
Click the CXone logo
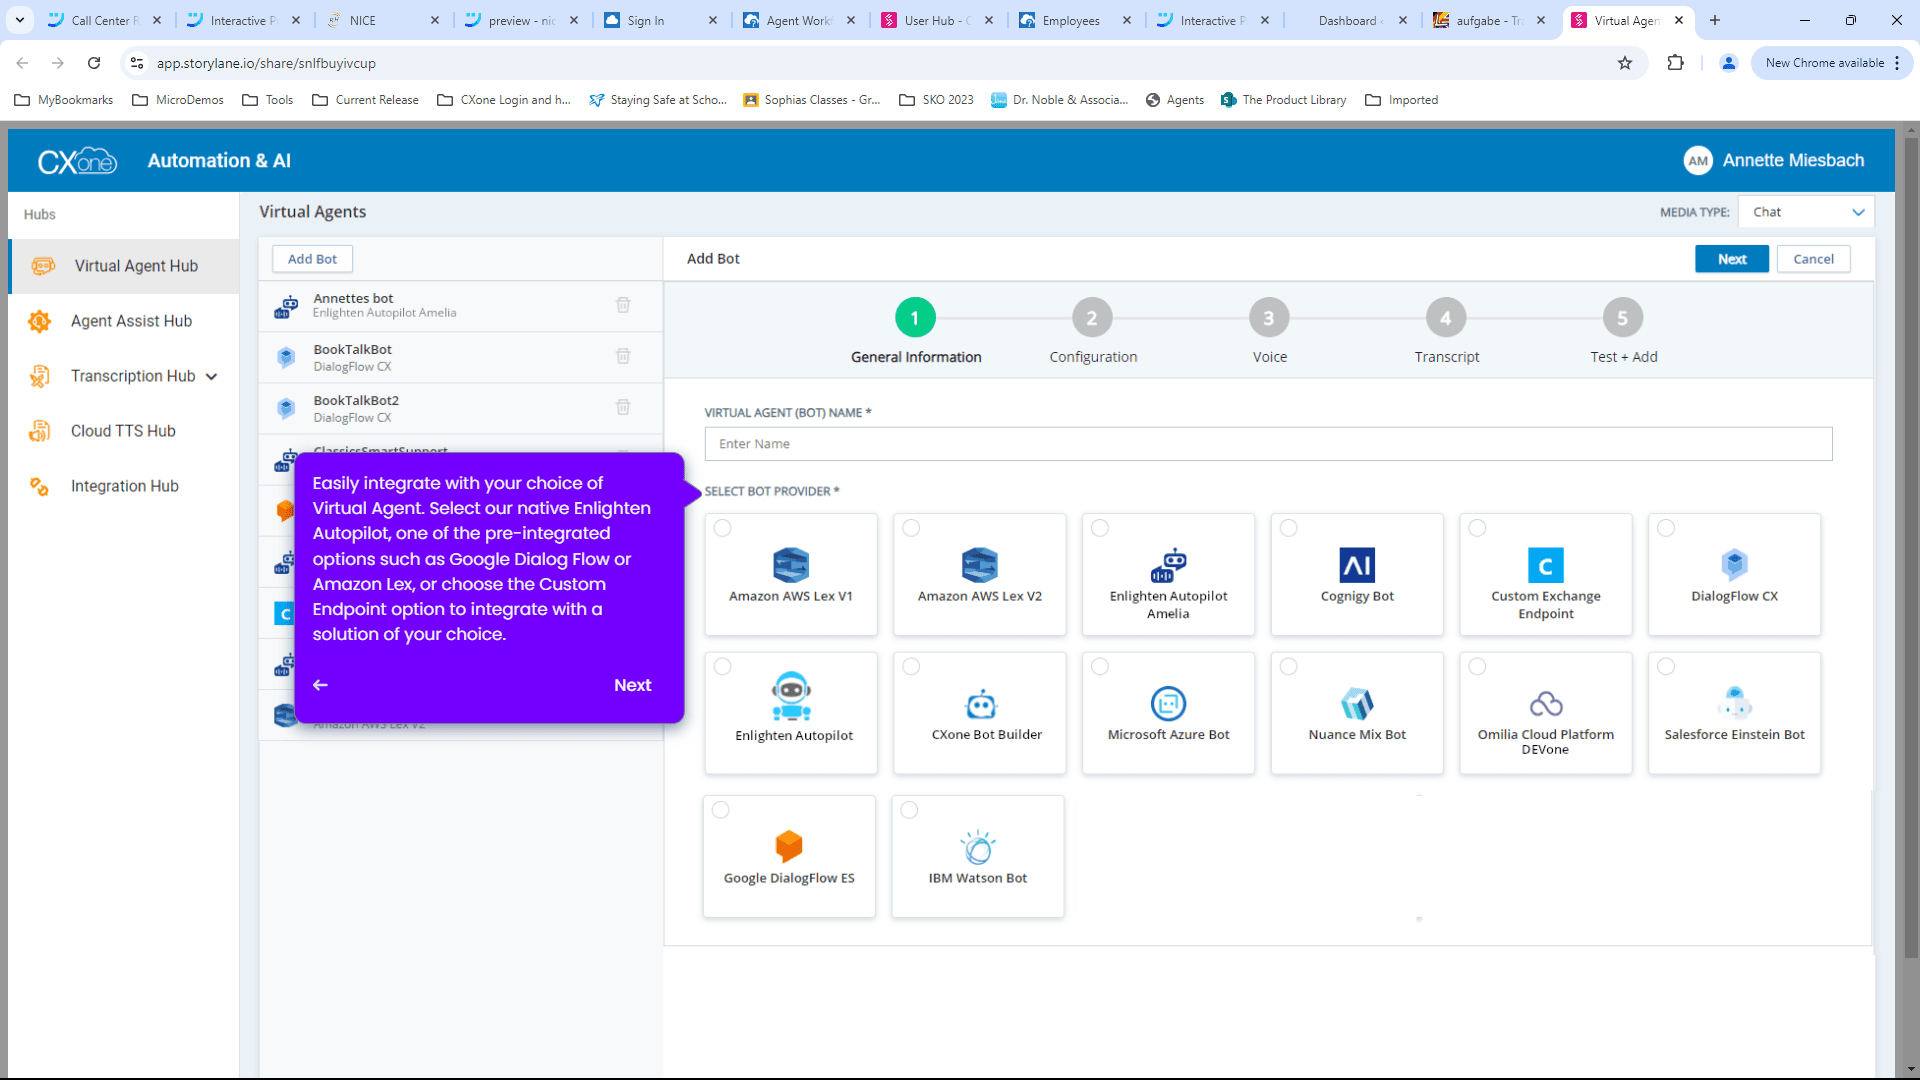coord(77,161)
